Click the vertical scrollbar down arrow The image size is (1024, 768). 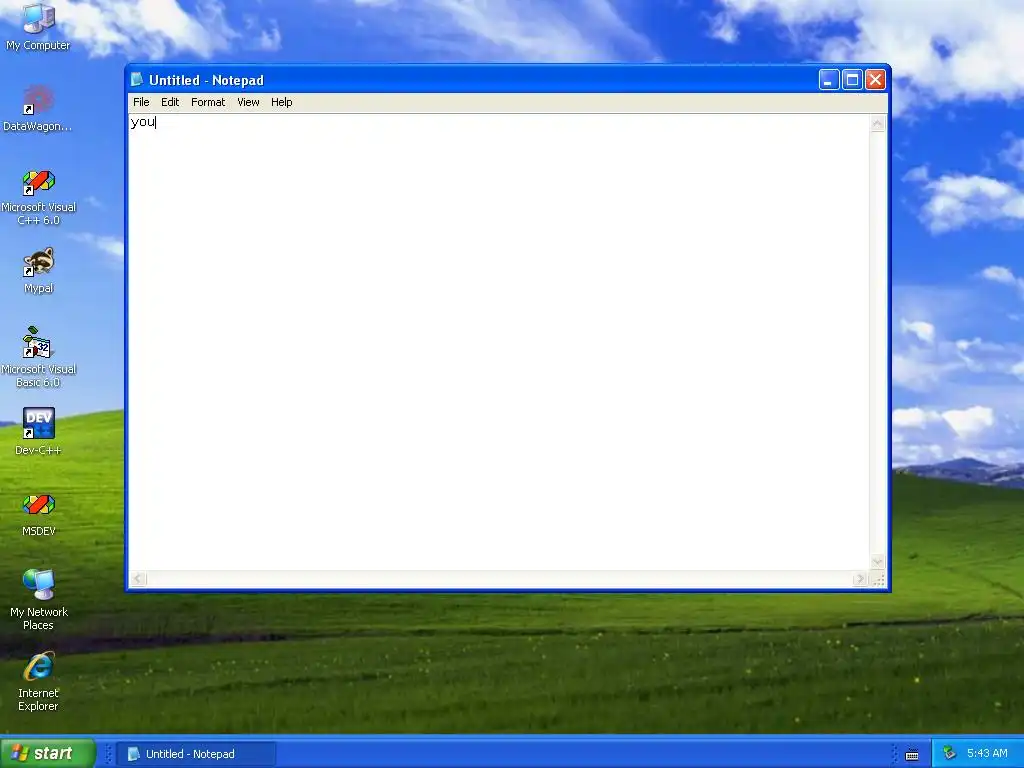(x=878, y=562)
